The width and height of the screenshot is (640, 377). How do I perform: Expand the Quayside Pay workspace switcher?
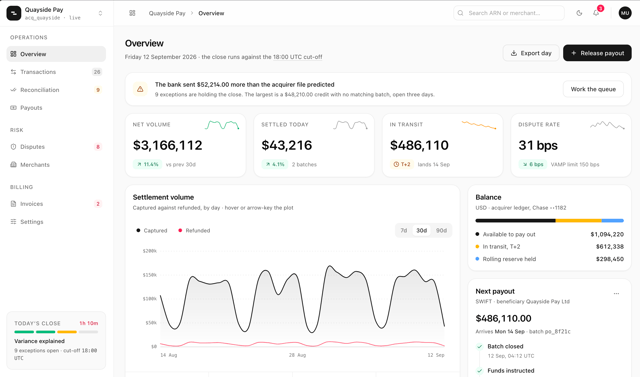pos(100,13)
